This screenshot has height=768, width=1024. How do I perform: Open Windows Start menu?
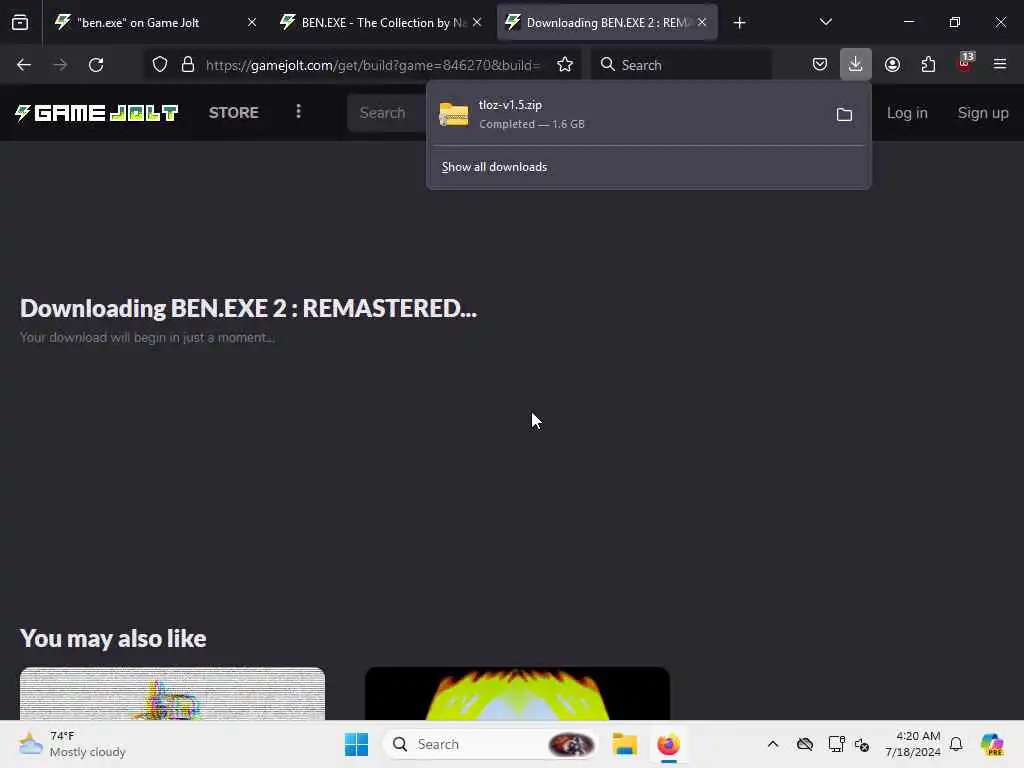pyautogui.click(x=357, y=744)
